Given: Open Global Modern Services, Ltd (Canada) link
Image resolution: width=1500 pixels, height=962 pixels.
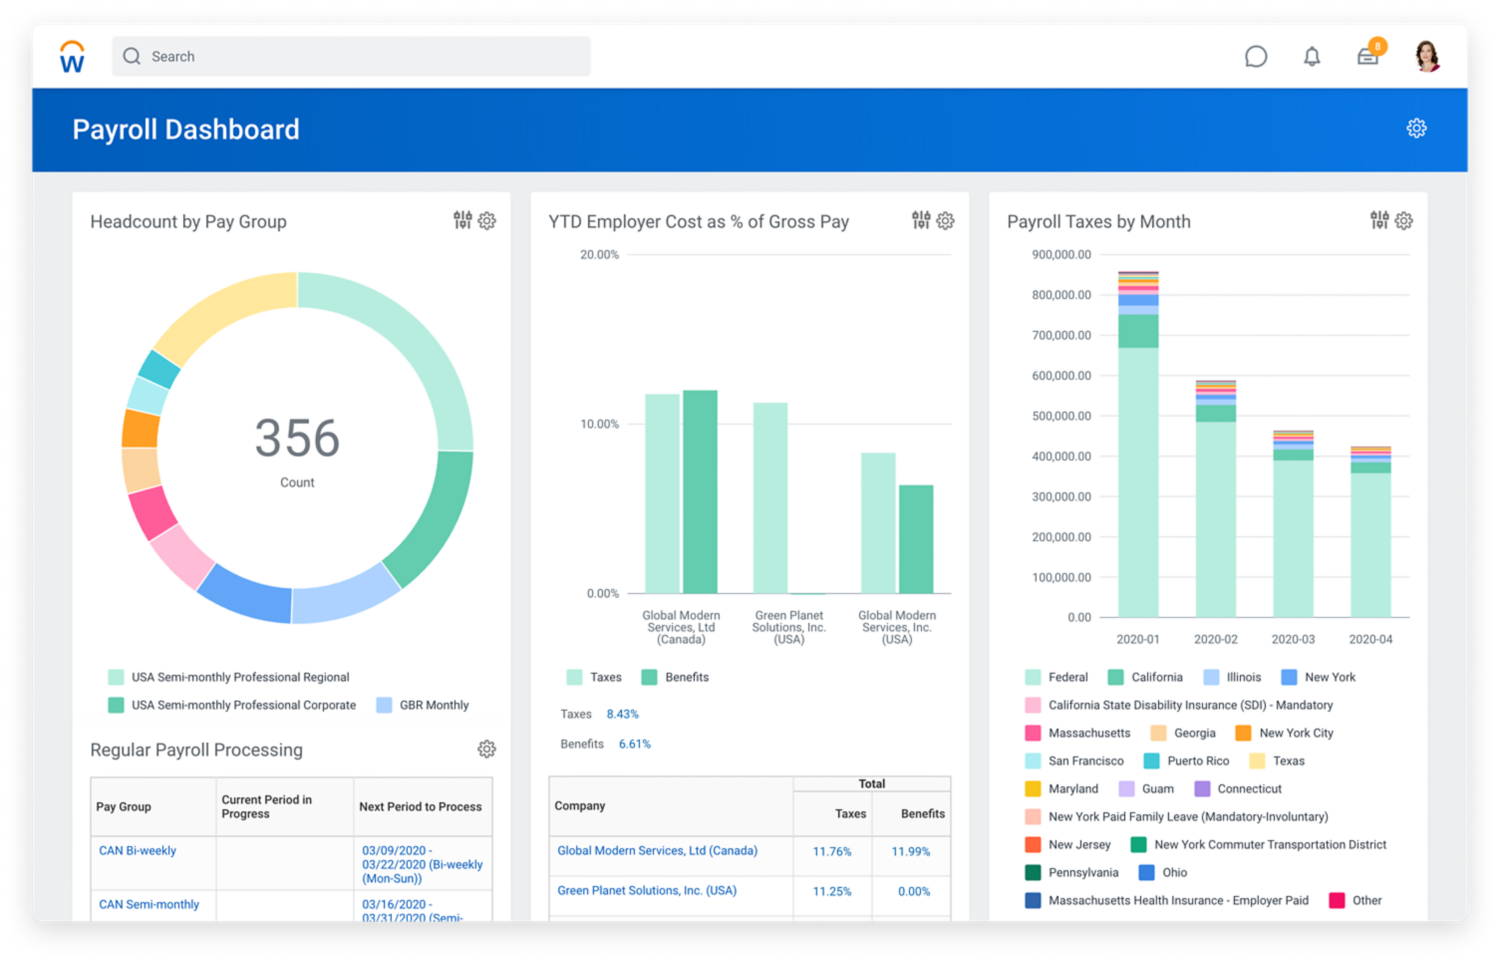Looking at the screenshot, I should pyautogui.click(x=657, y=851).
